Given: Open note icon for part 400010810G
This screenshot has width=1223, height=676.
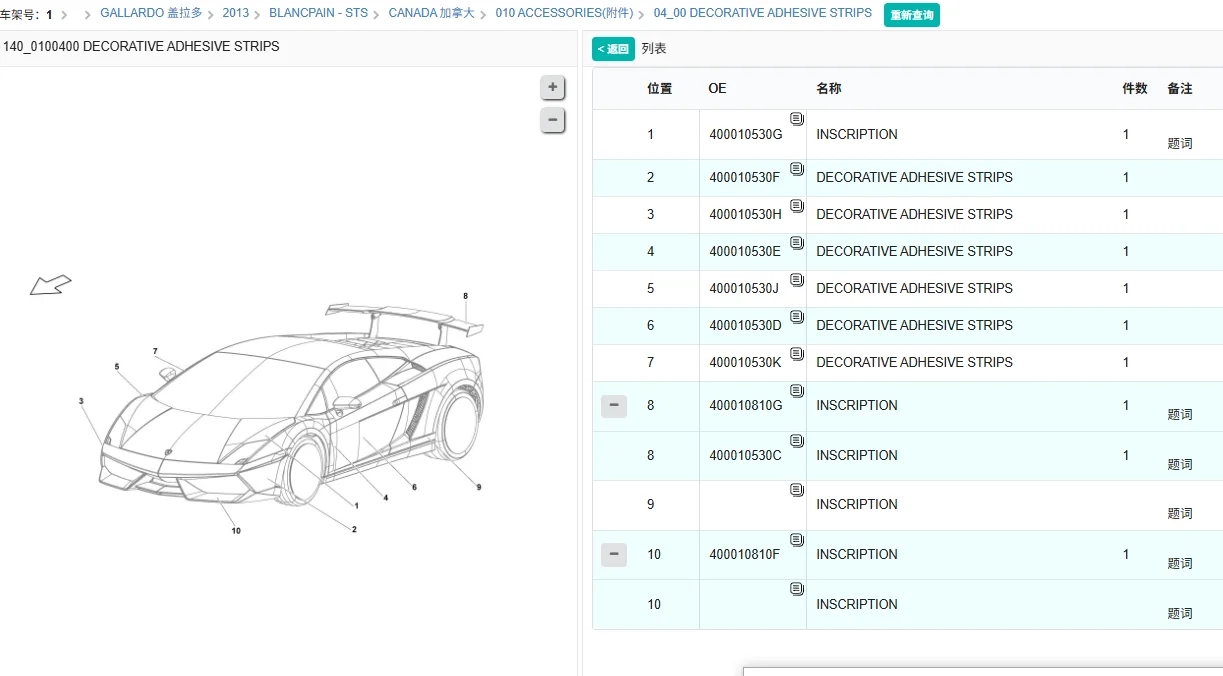Looking at the screenshot, I should [x=797, y=391].
